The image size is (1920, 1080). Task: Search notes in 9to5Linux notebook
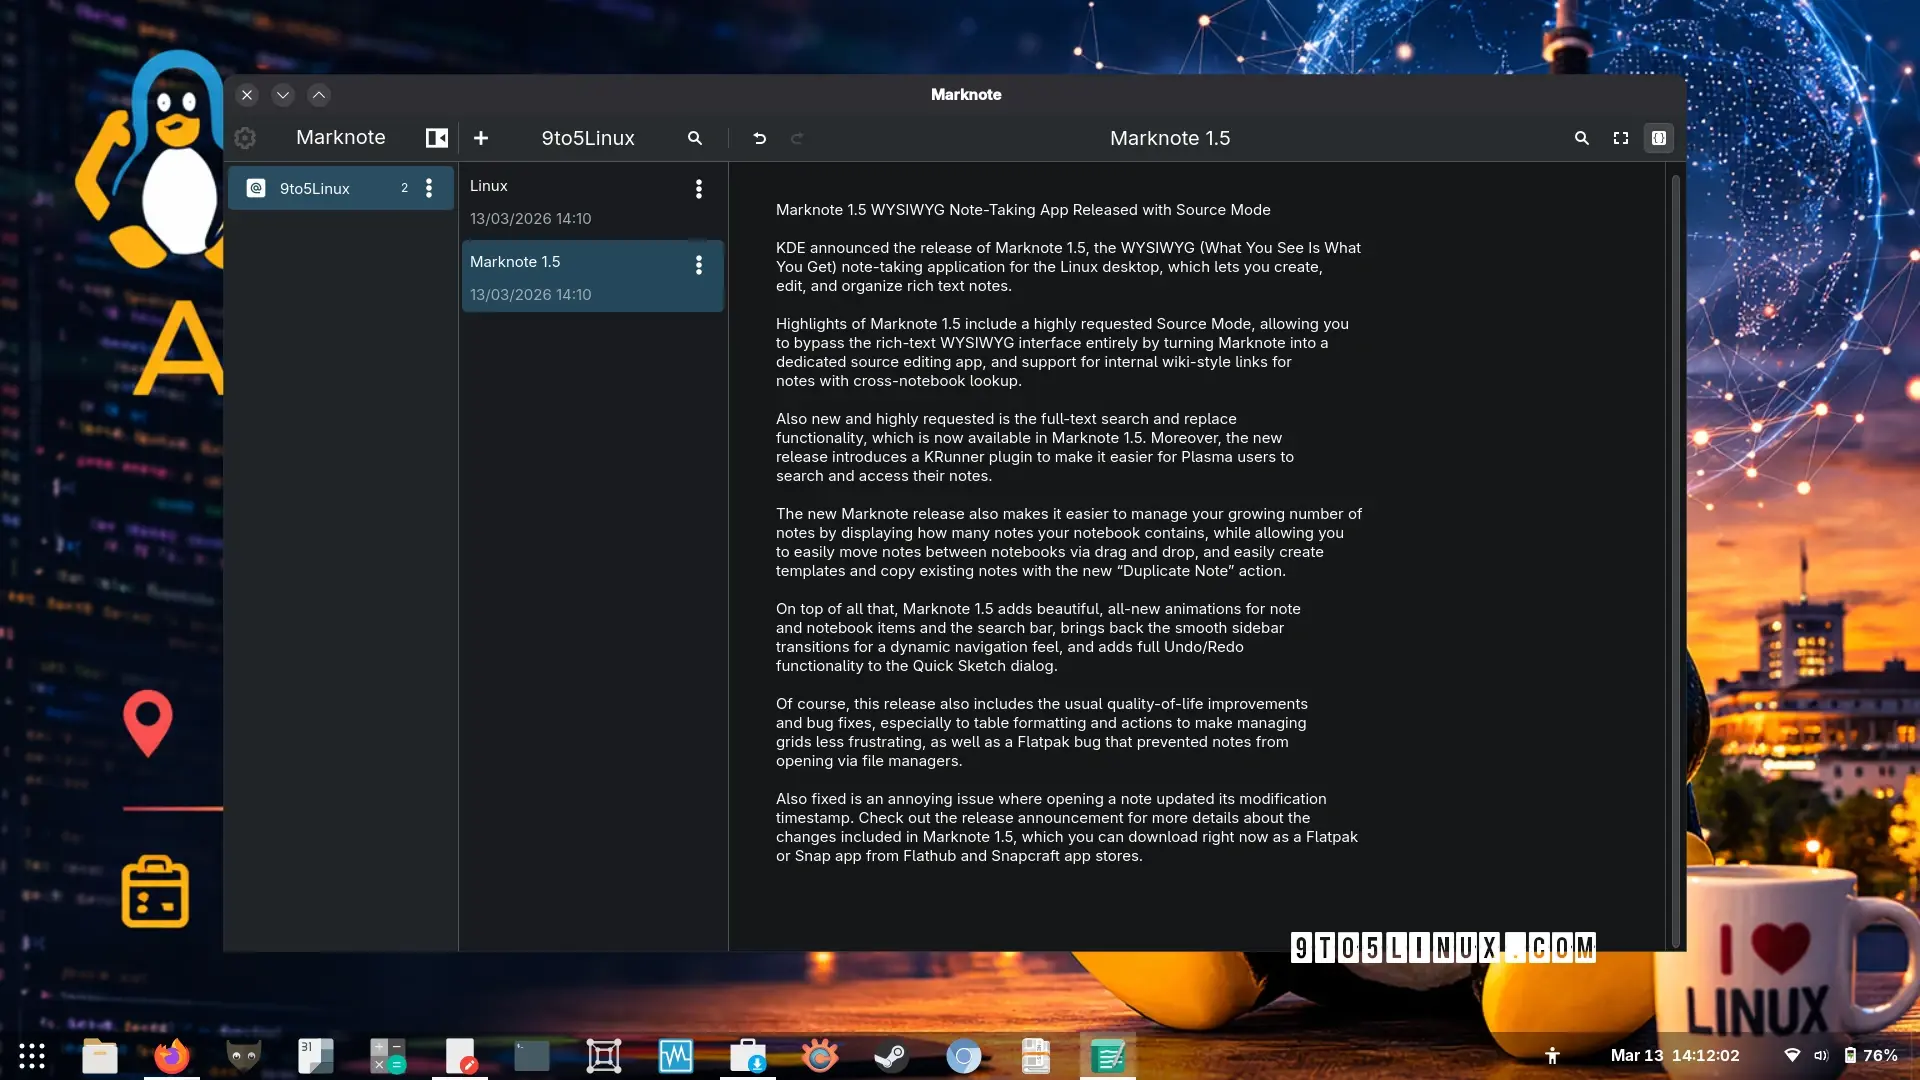(695, 138)
